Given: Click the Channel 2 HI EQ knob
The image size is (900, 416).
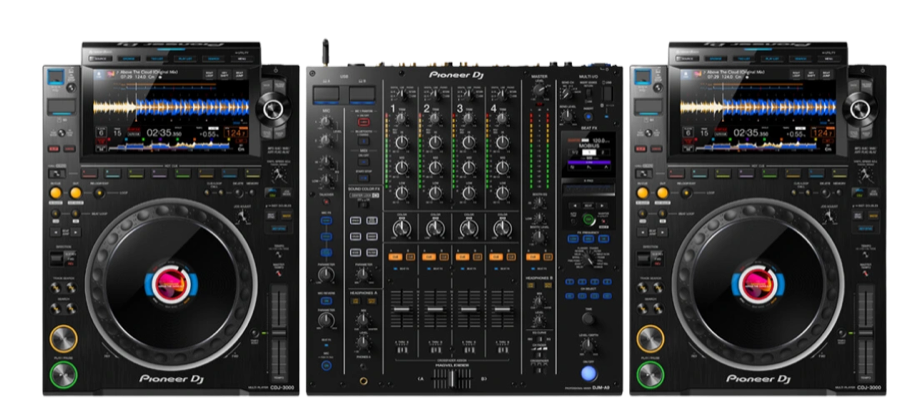Looking at the screenshot, I should (x=435, y=143).
